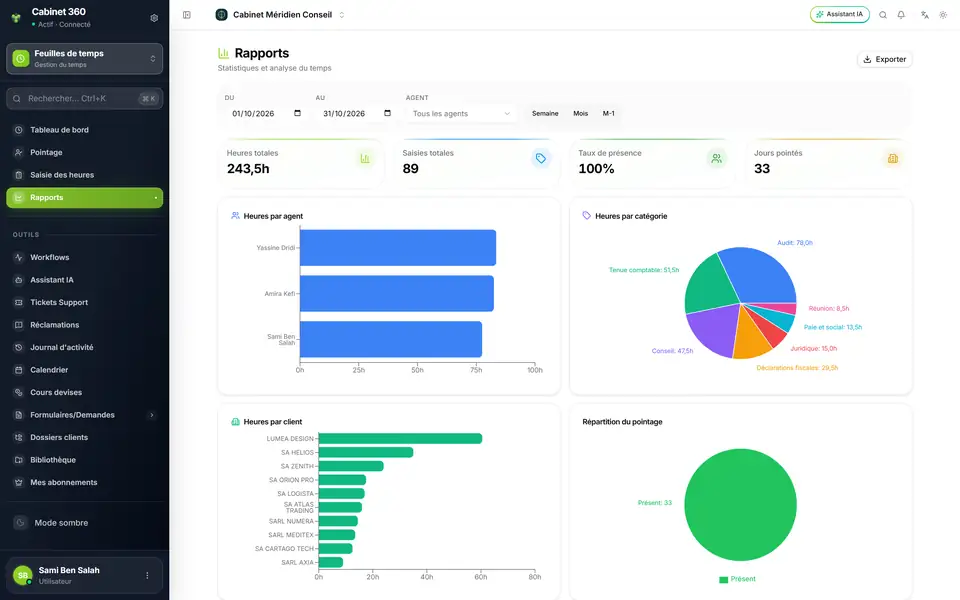Navigate to Saisie des heures
The height and width of the screenshot is (600, 960).
click(x=84, y=175)
